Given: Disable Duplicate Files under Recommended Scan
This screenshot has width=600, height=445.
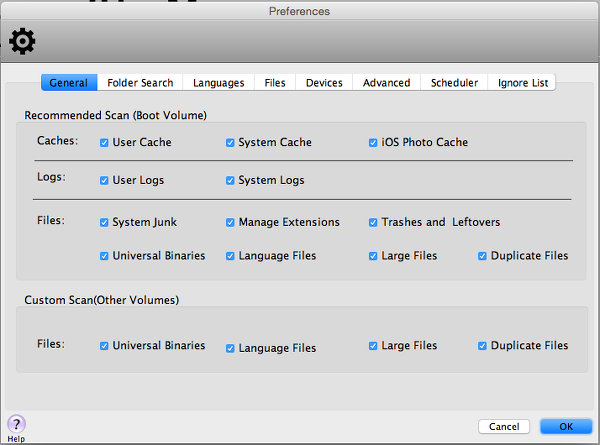Looking at the screenshot, I should (x=482, y=256).
